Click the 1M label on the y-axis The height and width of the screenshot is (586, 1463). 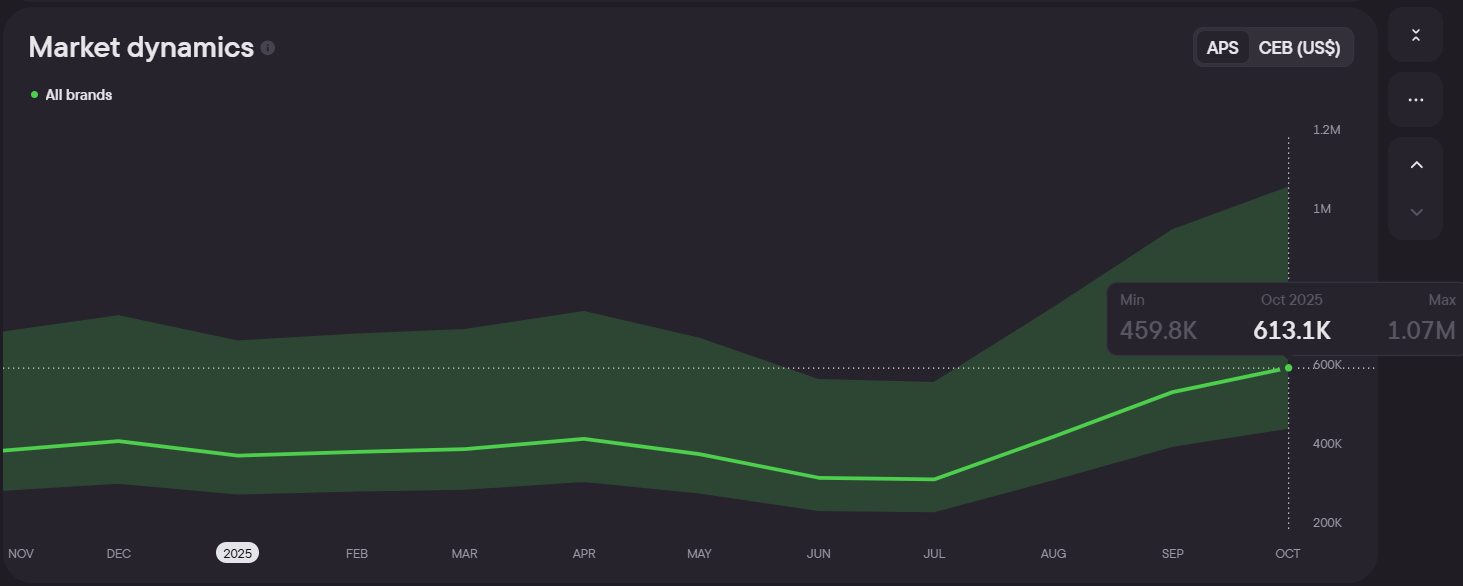(x=1322, y=209)
